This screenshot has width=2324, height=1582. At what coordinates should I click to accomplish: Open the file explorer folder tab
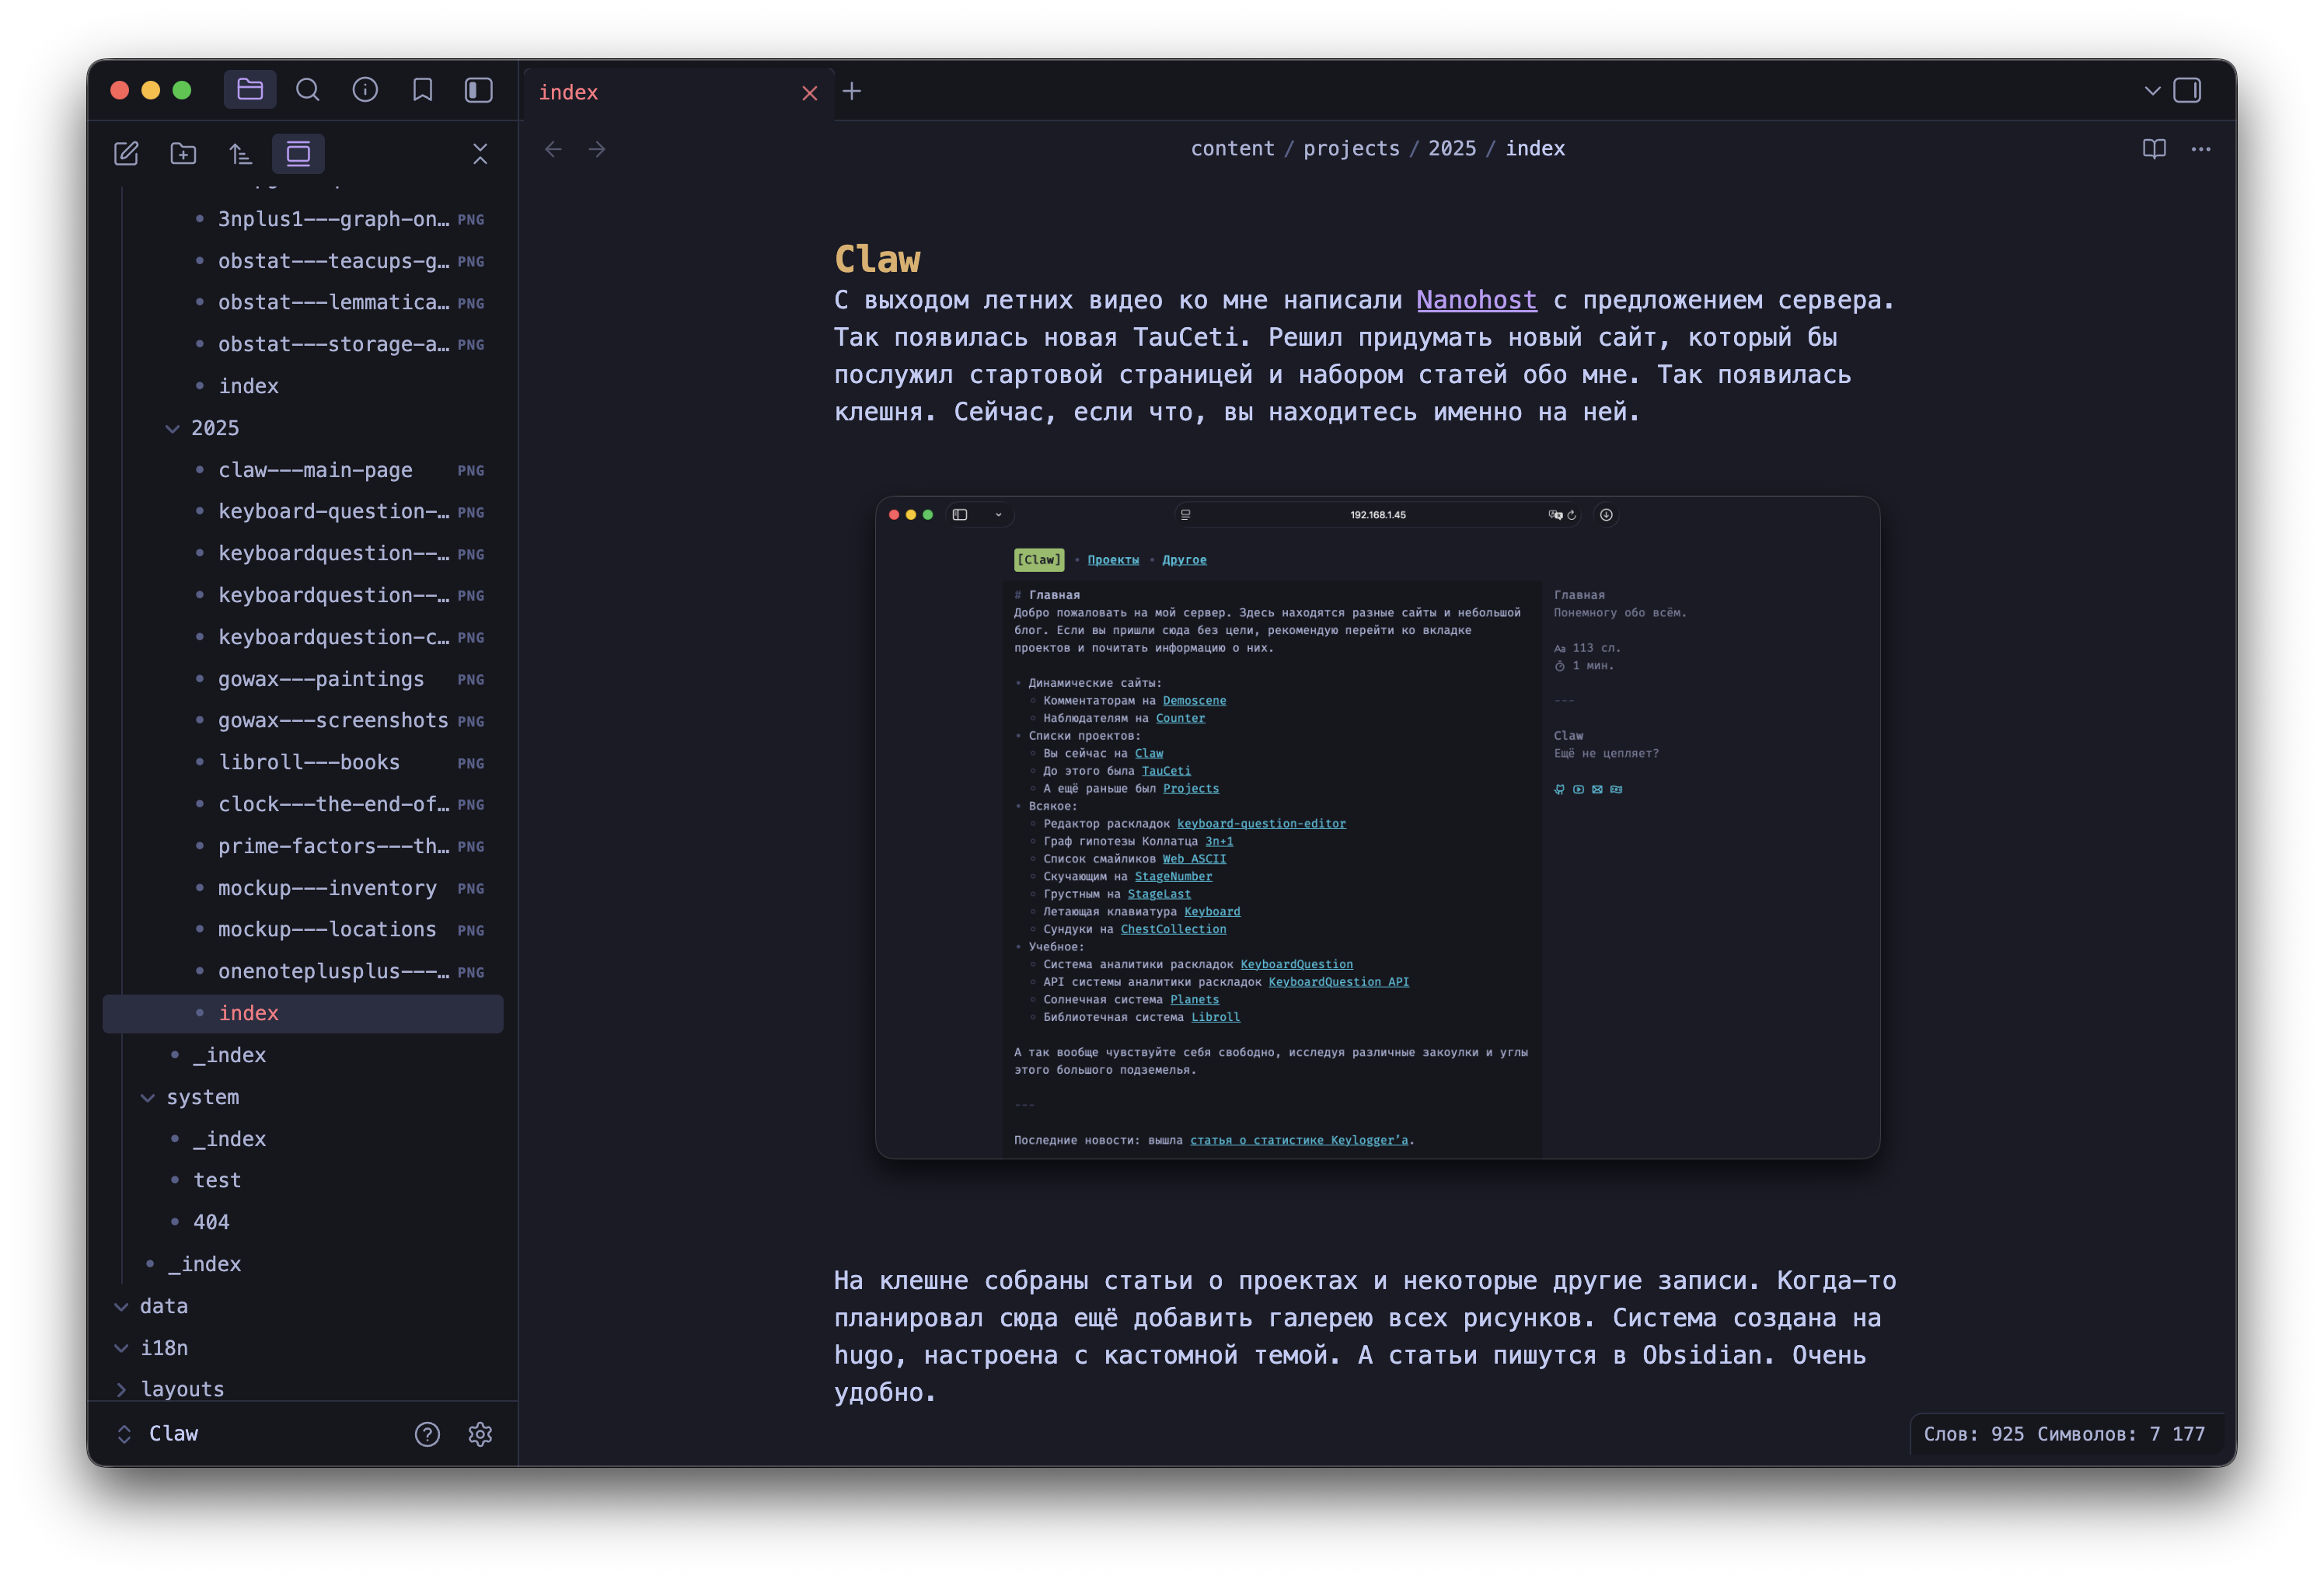tap(250, 90)
